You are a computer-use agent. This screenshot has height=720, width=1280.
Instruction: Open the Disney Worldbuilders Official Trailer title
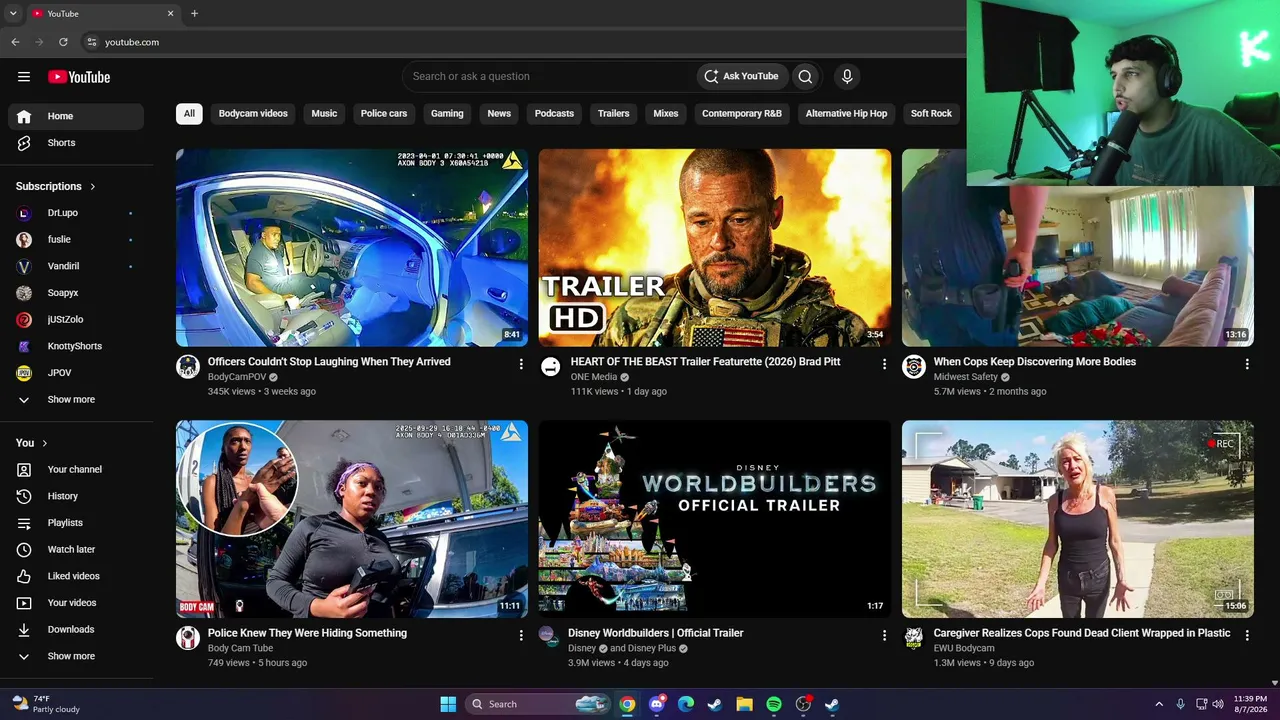coord(656,633)
